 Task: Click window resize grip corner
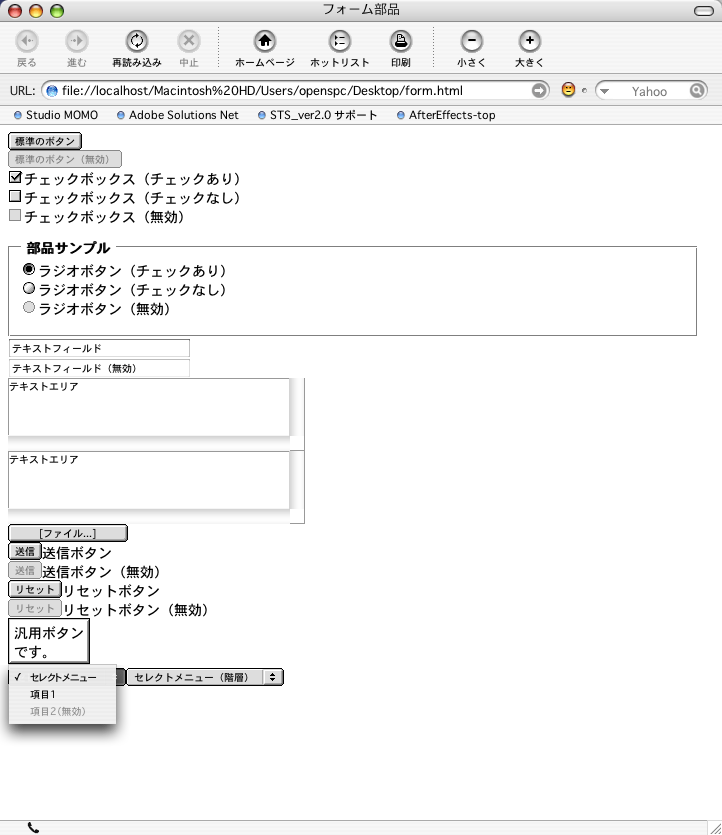tap(716, 828)
